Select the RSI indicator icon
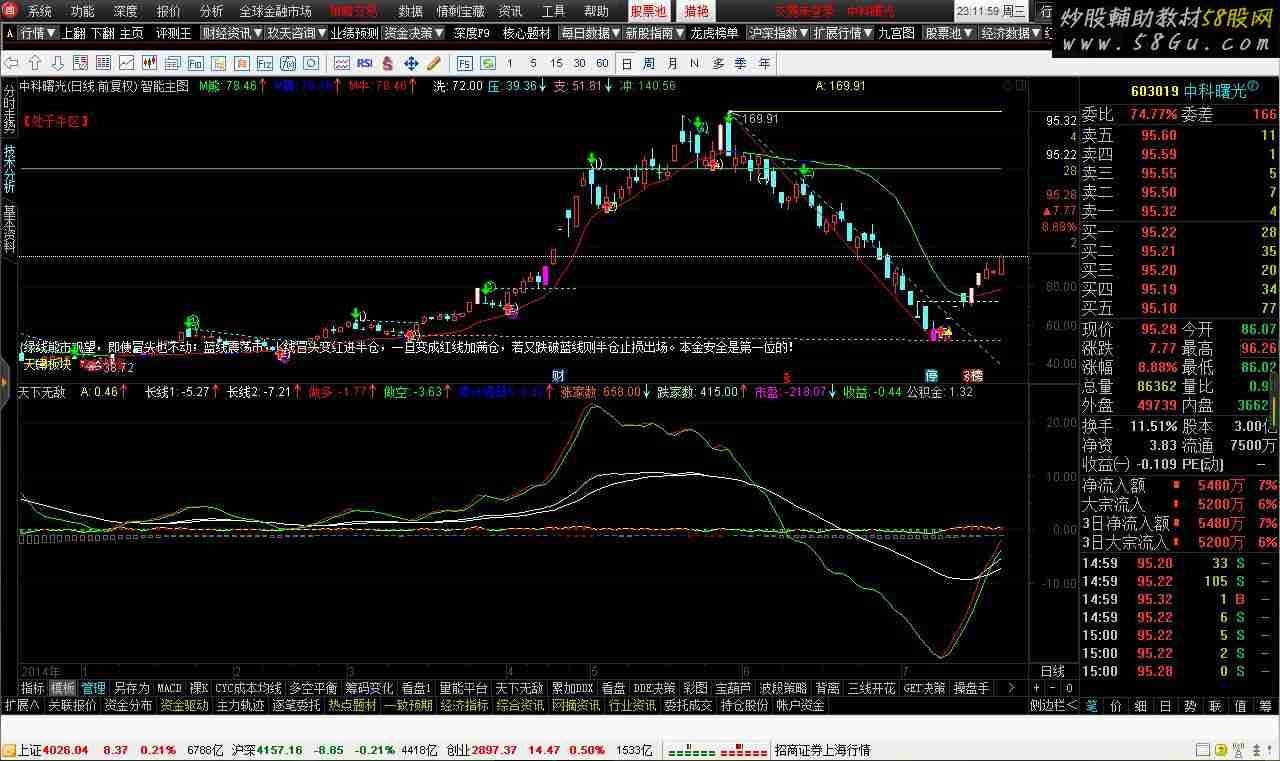The image size is (1280, 761). 364,62
